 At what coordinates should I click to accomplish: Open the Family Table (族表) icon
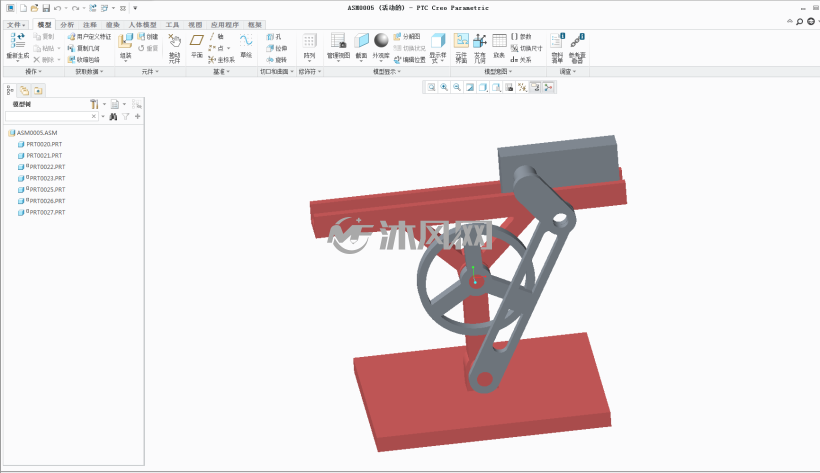coord(499,41)
